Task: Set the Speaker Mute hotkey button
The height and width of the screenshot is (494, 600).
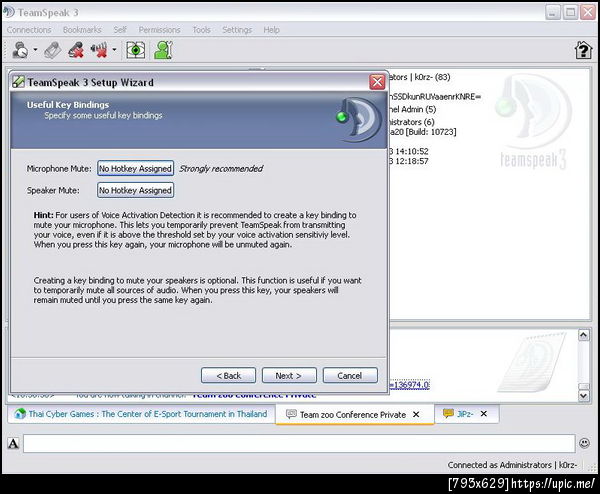Action: coord(135,190)
